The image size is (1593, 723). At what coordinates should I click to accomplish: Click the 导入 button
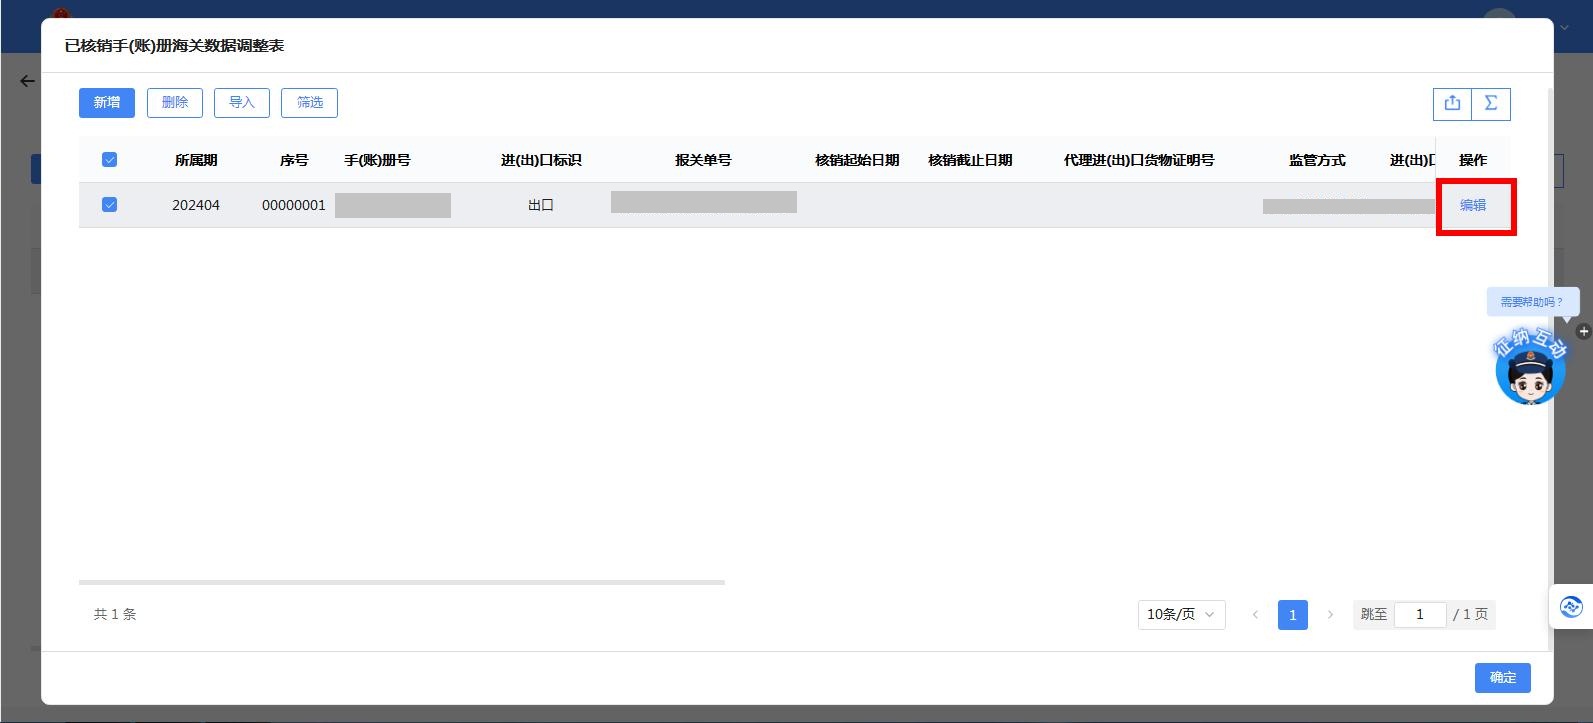pos(242,103)
